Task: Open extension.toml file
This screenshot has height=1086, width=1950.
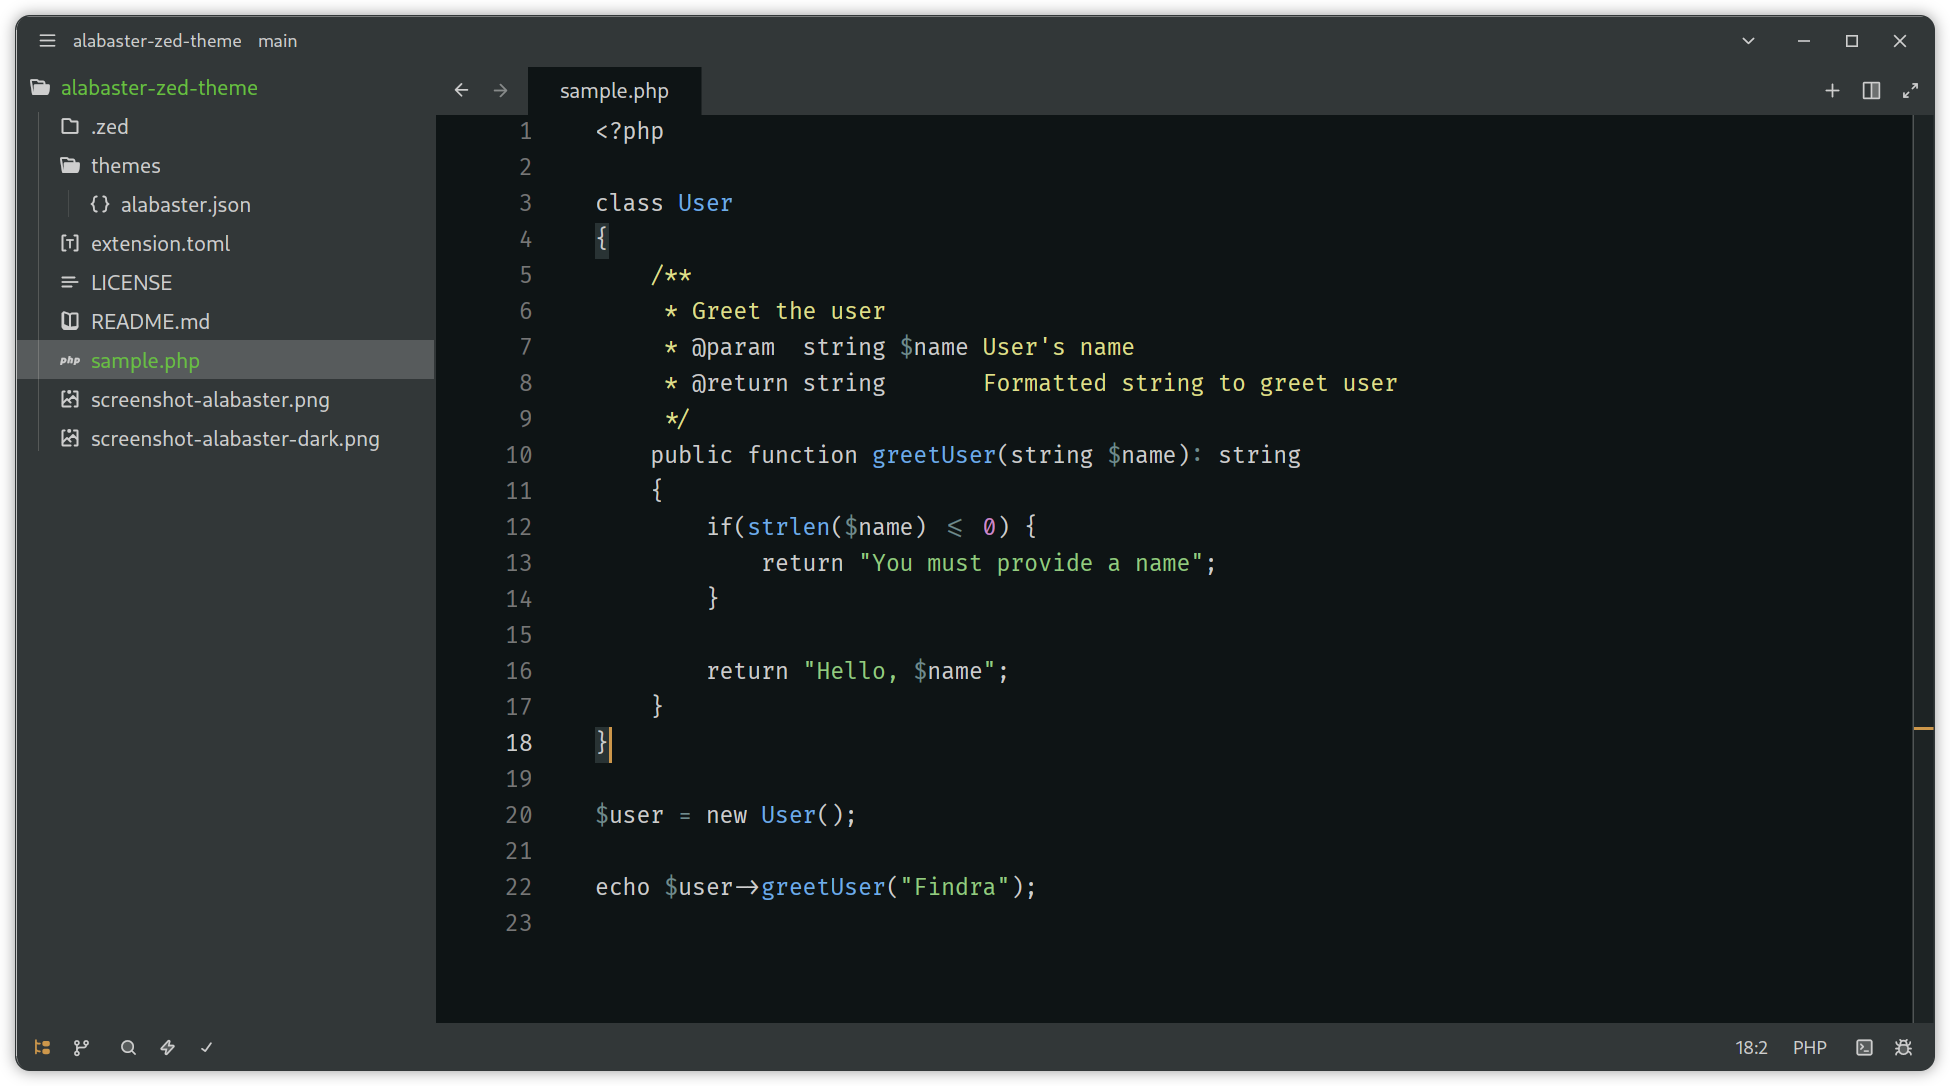Action: 225,244
